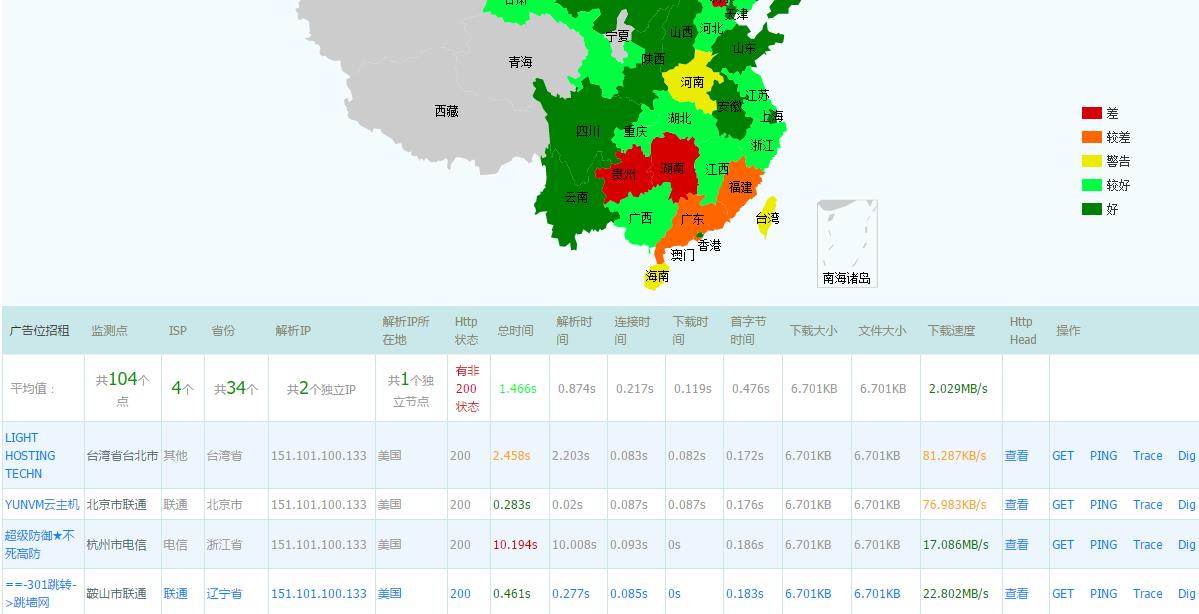The height and width of the screenshot is (614, 1199).
Task: Select 广西 province on the map
Action: pyautogui.click(x=640, y=219)
